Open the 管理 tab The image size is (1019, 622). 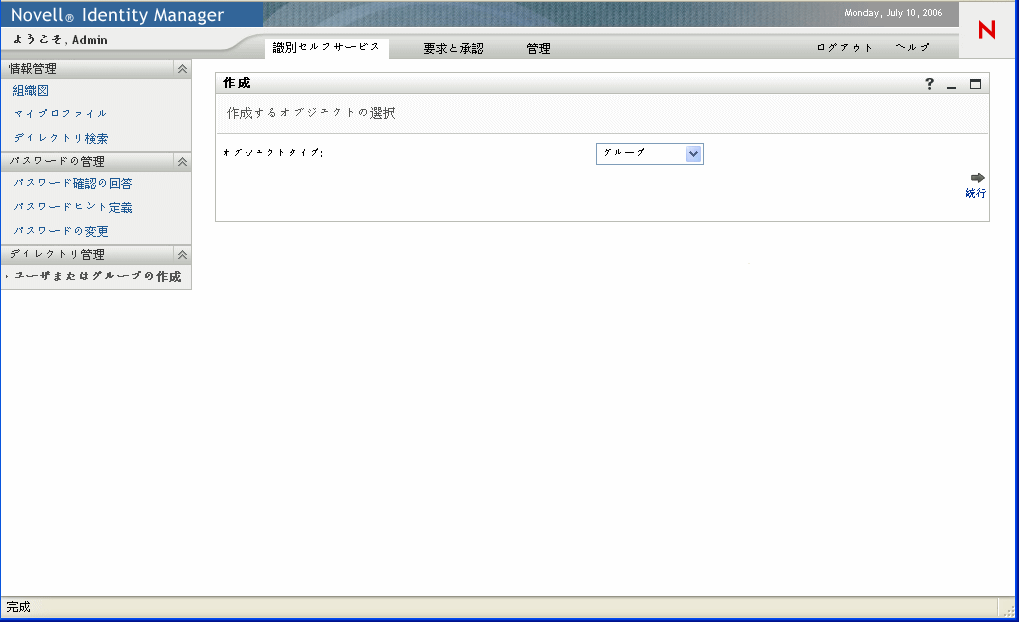(x=537, y=47)
